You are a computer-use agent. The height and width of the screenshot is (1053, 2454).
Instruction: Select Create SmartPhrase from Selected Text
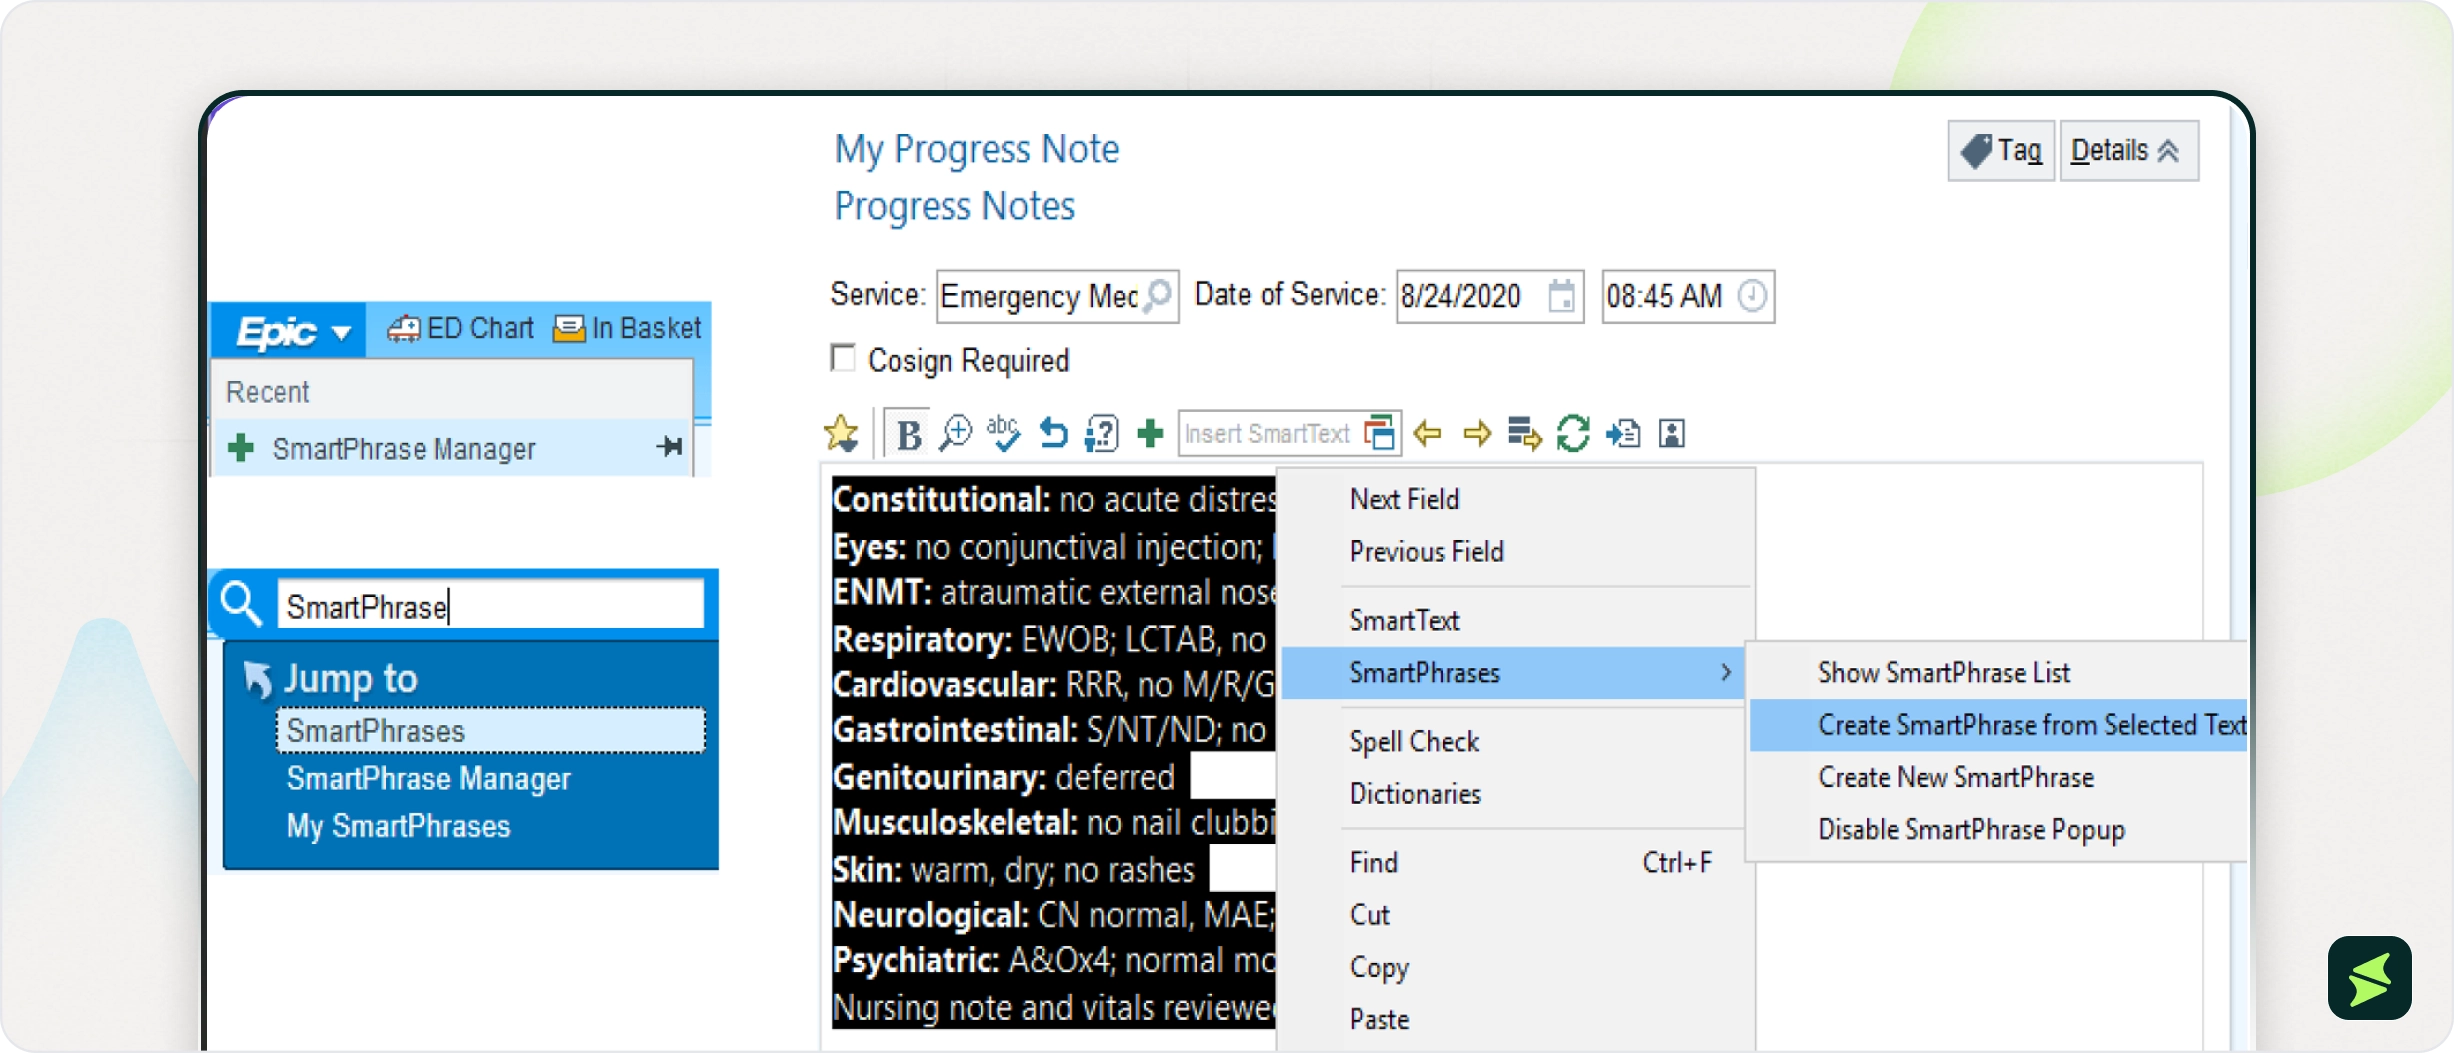click(x=1998, y=724)
